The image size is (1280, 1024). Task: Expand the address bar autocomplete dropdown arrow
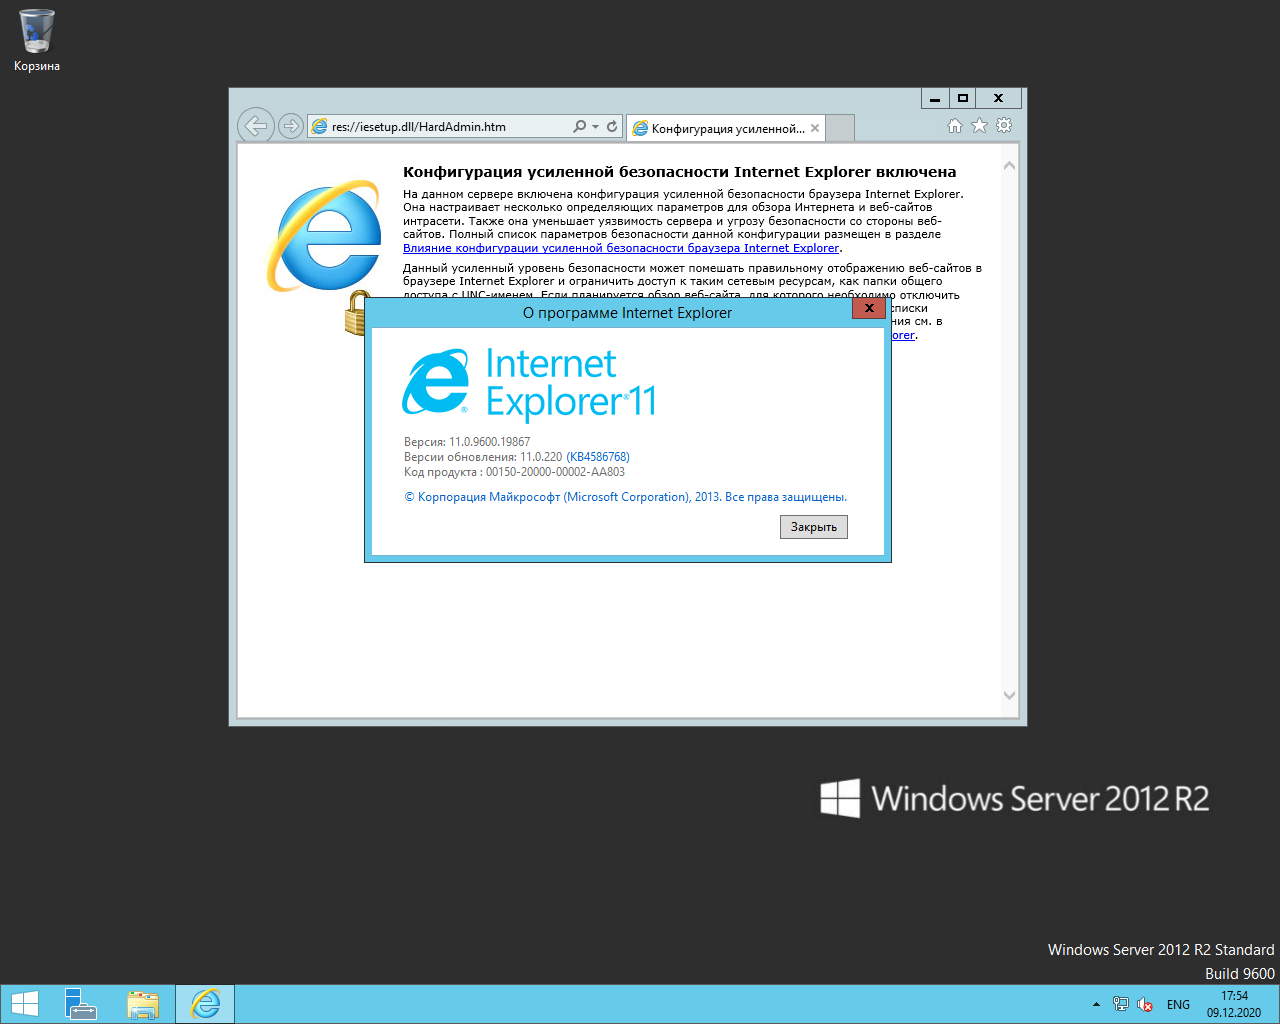tap(596, 127)
